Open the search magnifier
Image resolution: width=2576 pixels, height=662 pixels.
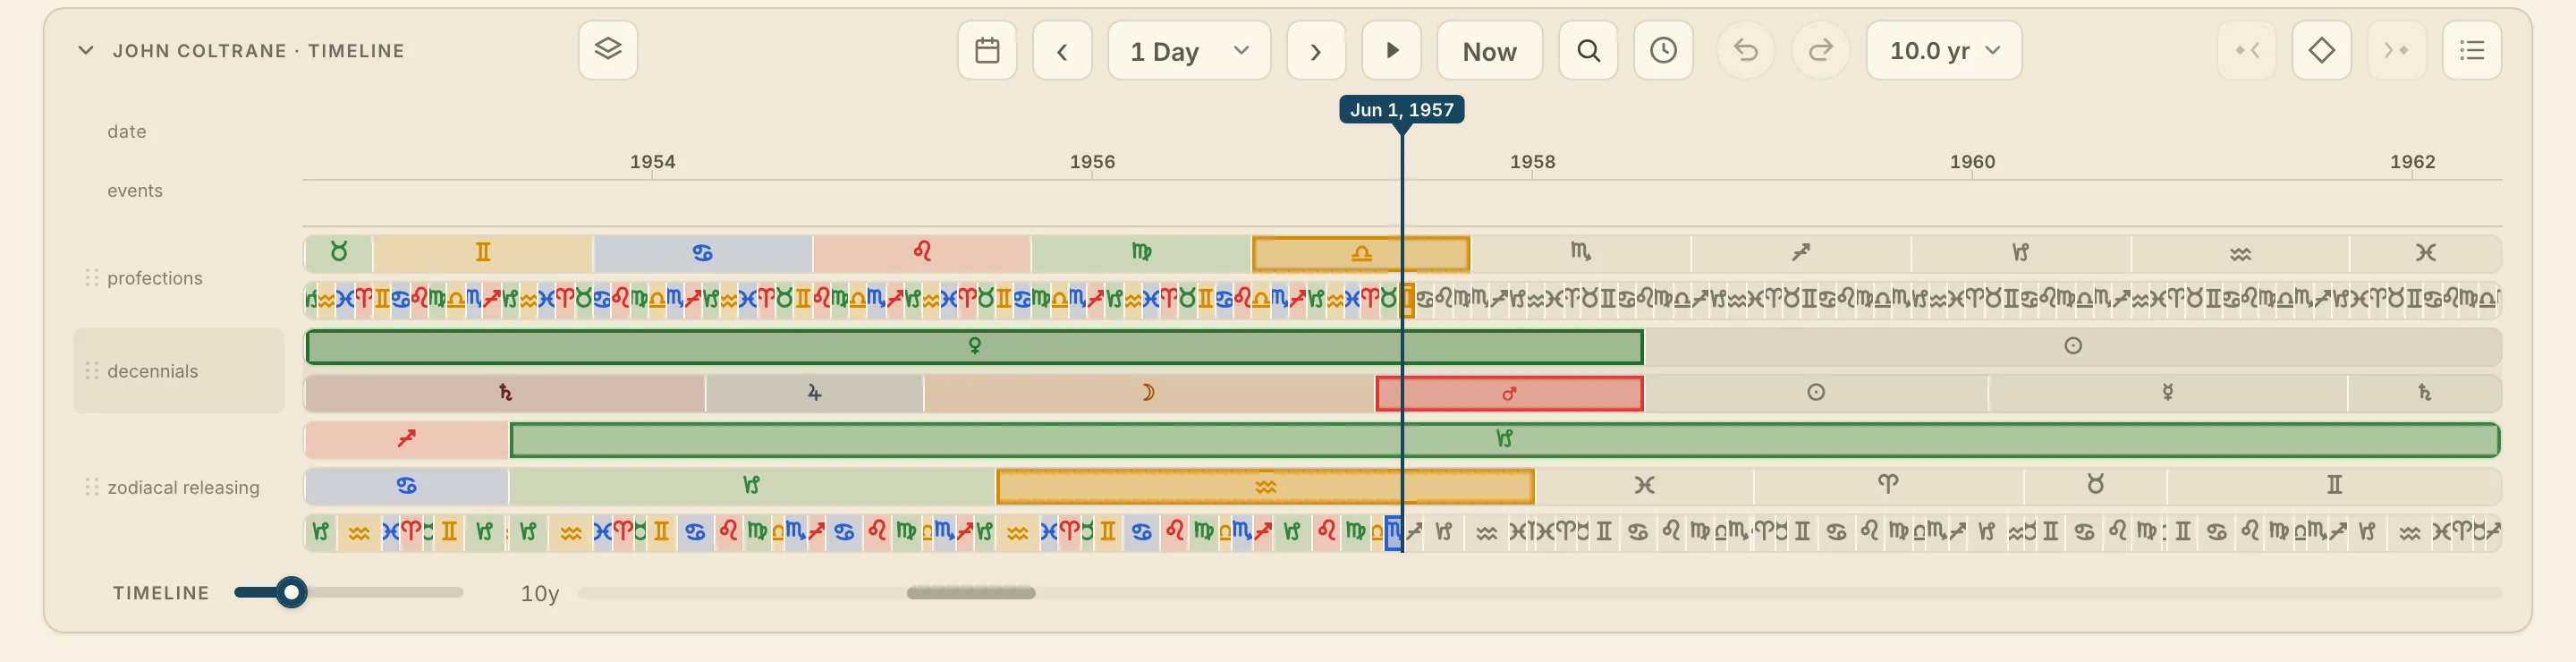pos(1588,50)
